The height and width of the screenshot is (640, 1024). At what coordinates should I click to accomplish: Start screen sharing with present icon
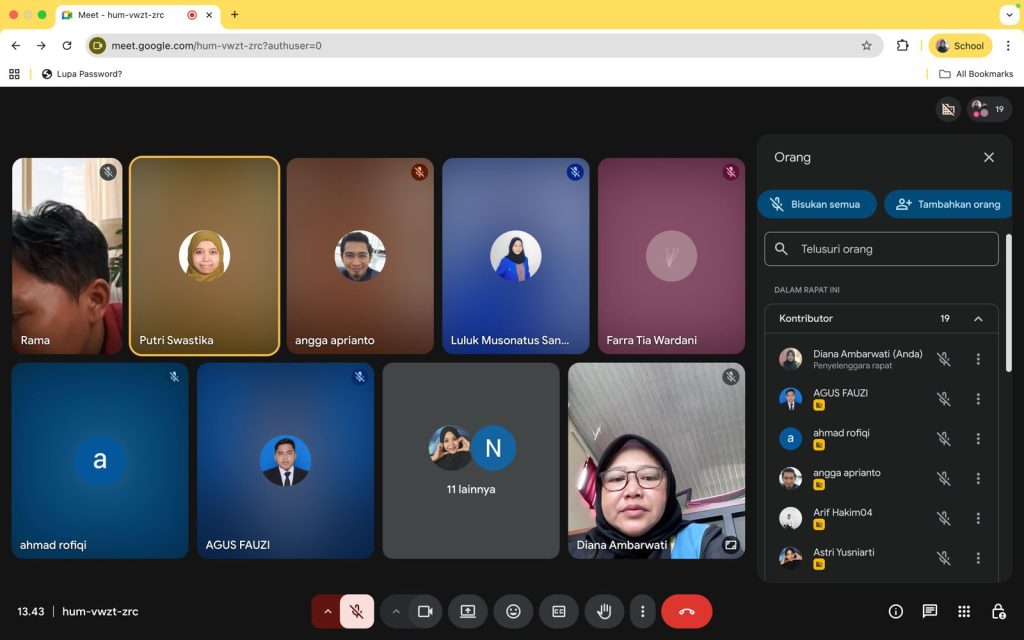click(x=467, y=611)
